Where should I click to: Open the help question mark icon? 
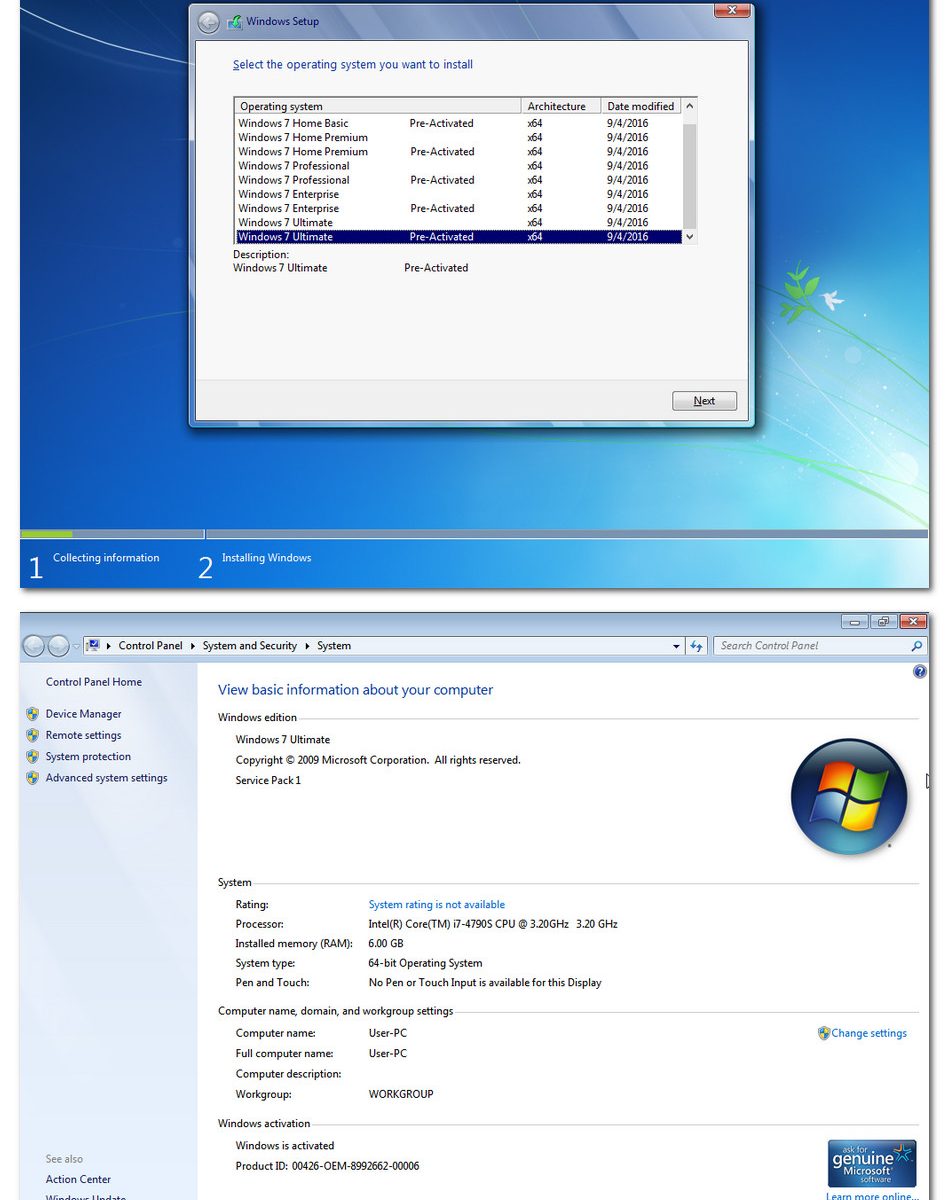click(920, 672)
